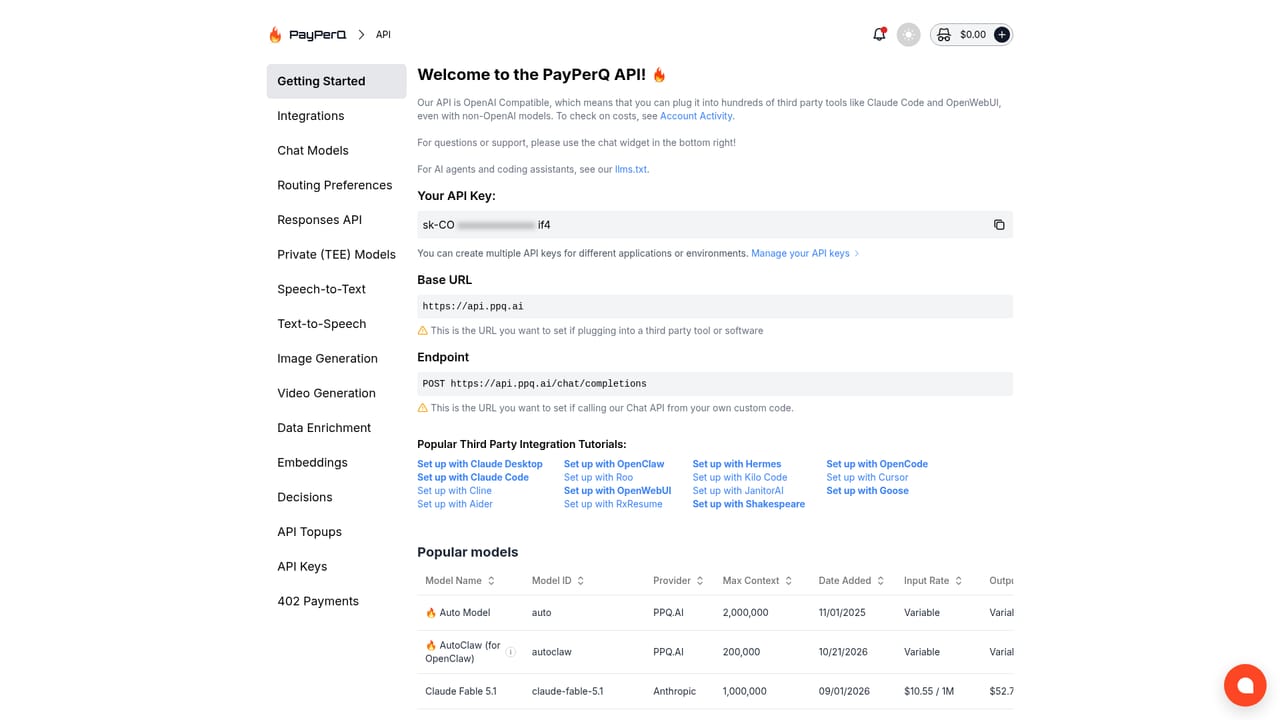Viewport: 1280px width, 720px height.
Task: Sort table by Model Name column
Action: 460,581
